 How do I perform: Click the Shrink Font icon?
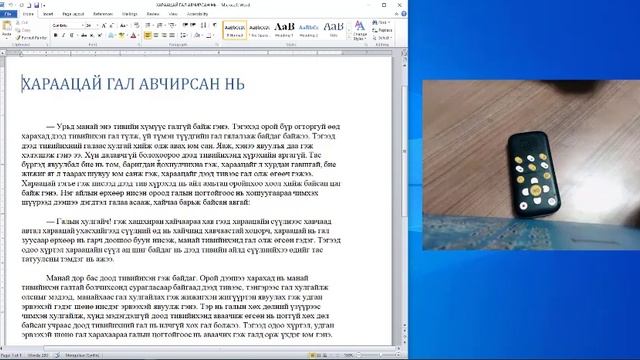click(111, 25)
